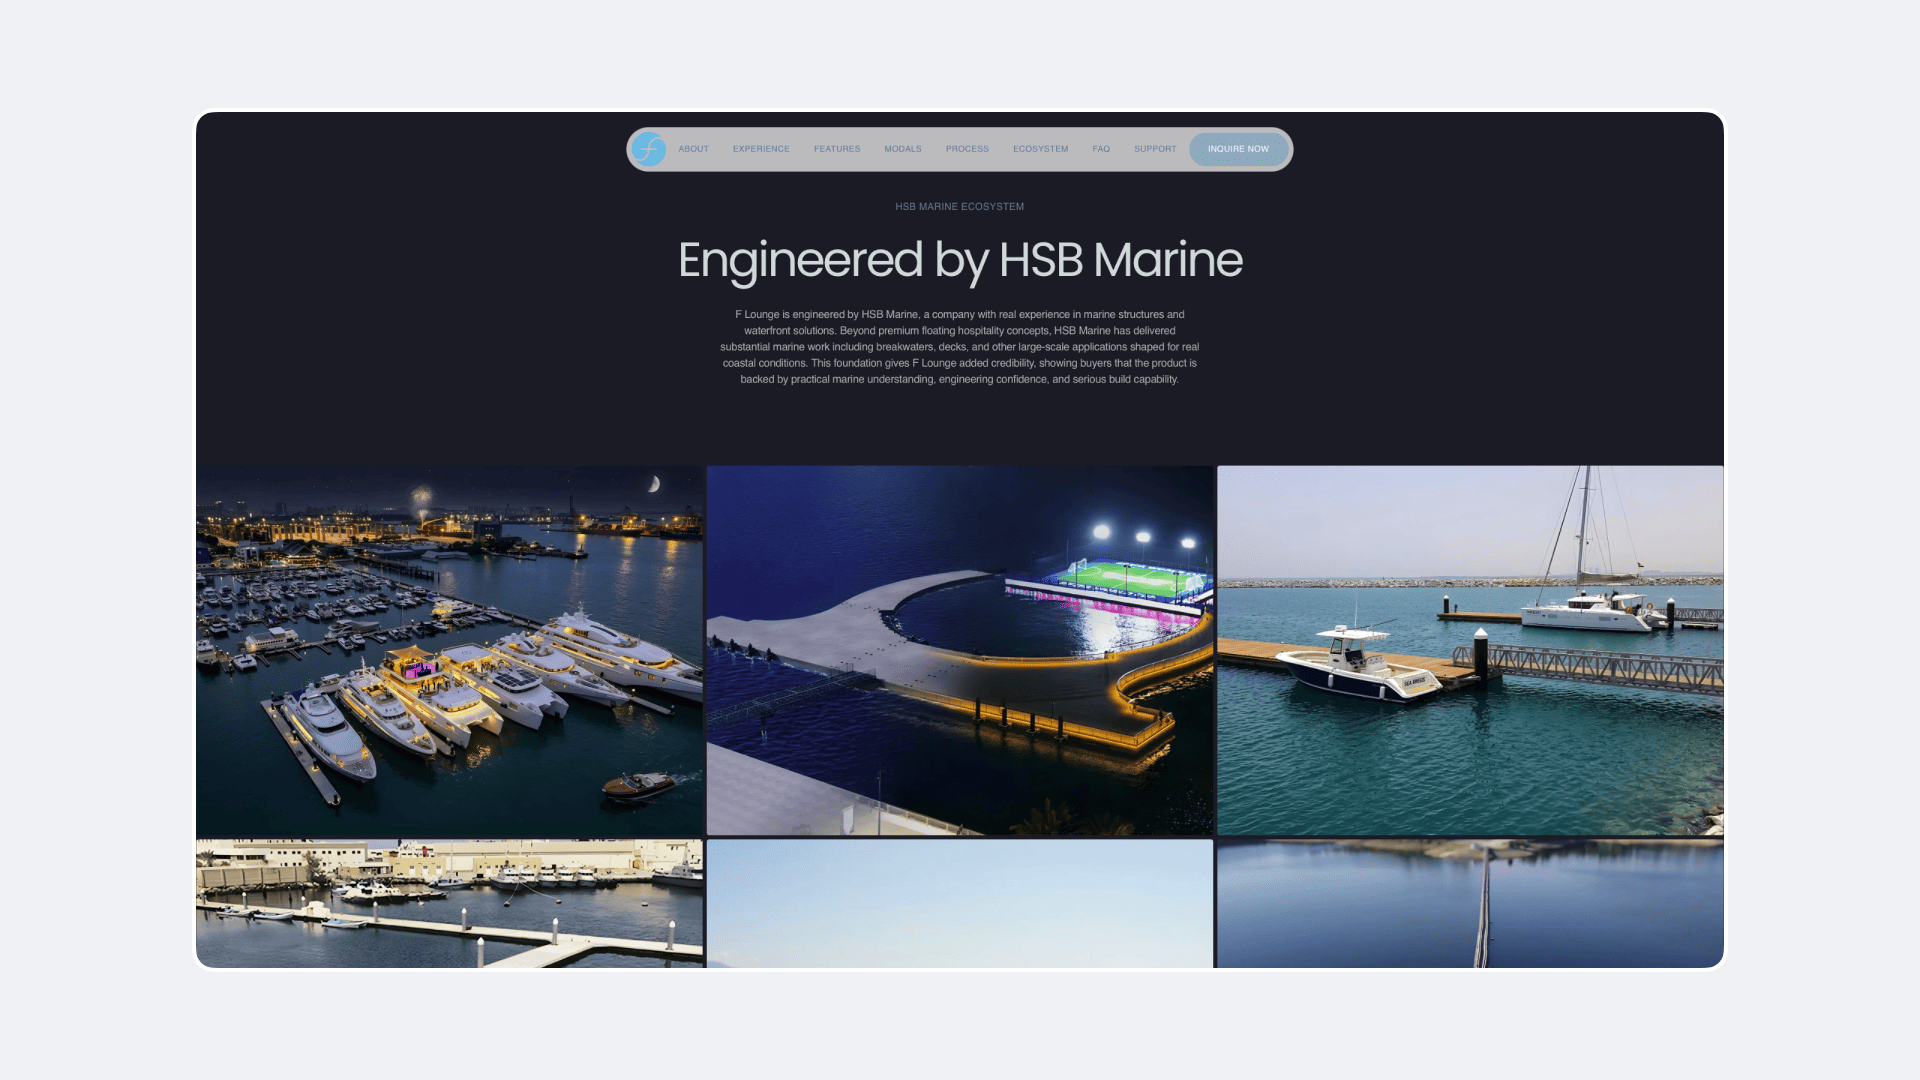This screenshot has width=1920, height=1080.
Task: Select the Features nav item
Action: [x=837, y=149]
